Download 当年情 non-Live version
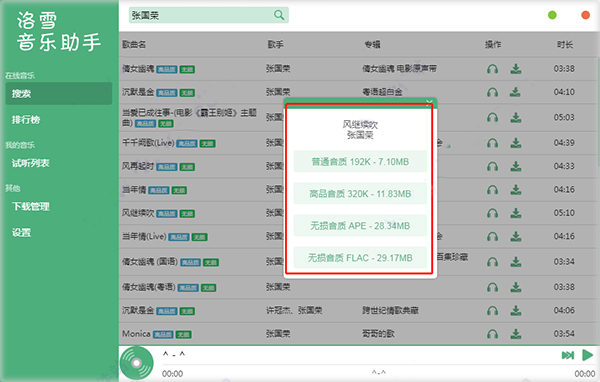This screenshot has height=382, width=600. (516, 190)
